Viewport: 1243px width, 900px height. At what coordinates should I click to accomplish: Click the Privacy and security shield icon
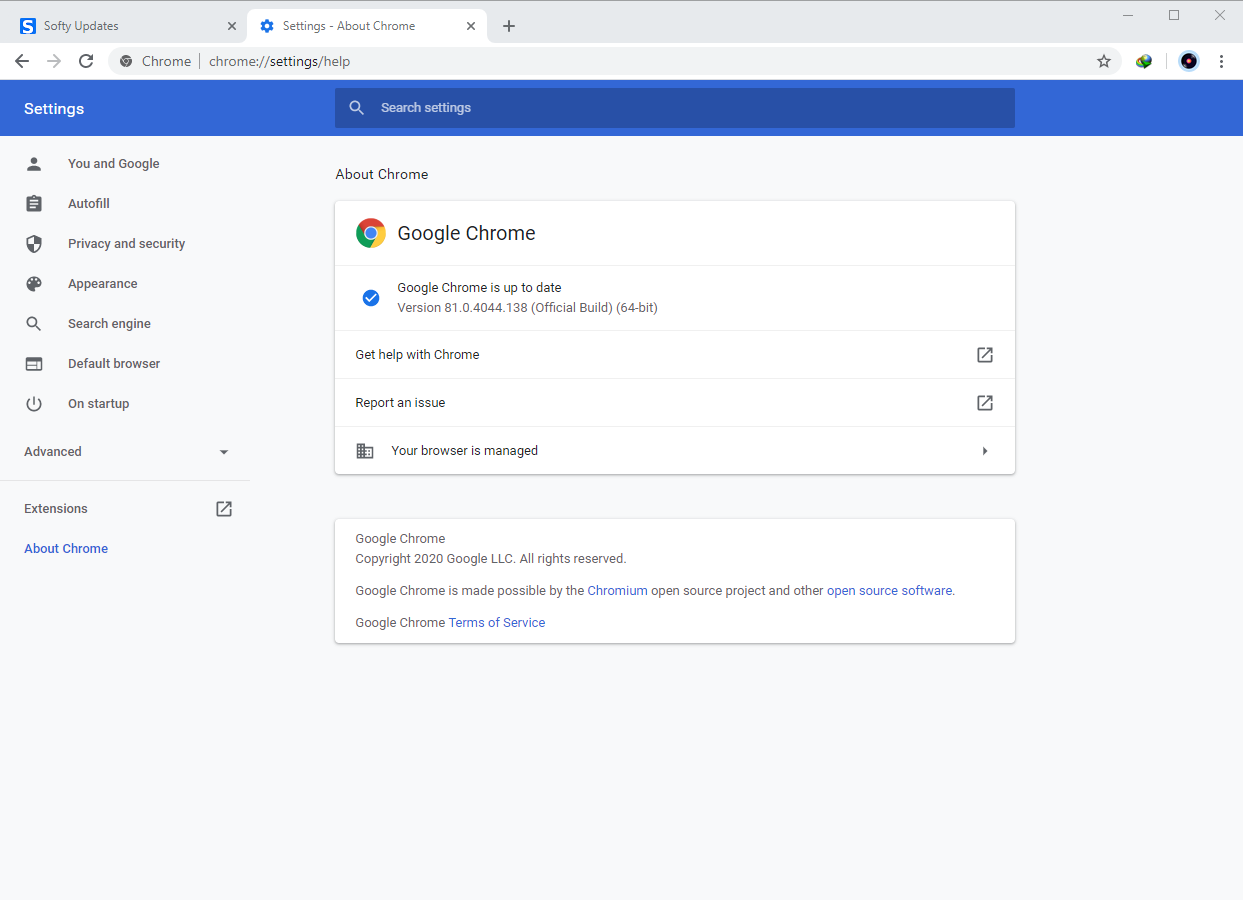coord(34,244)
